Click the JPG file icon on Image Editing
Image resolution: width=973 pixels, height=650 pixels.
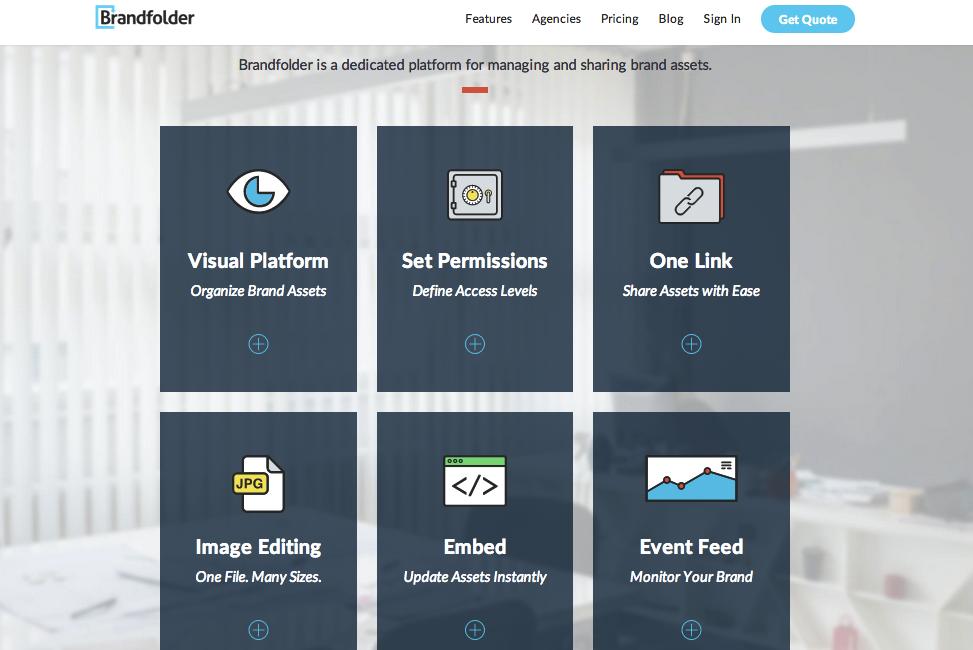(258, 484)
